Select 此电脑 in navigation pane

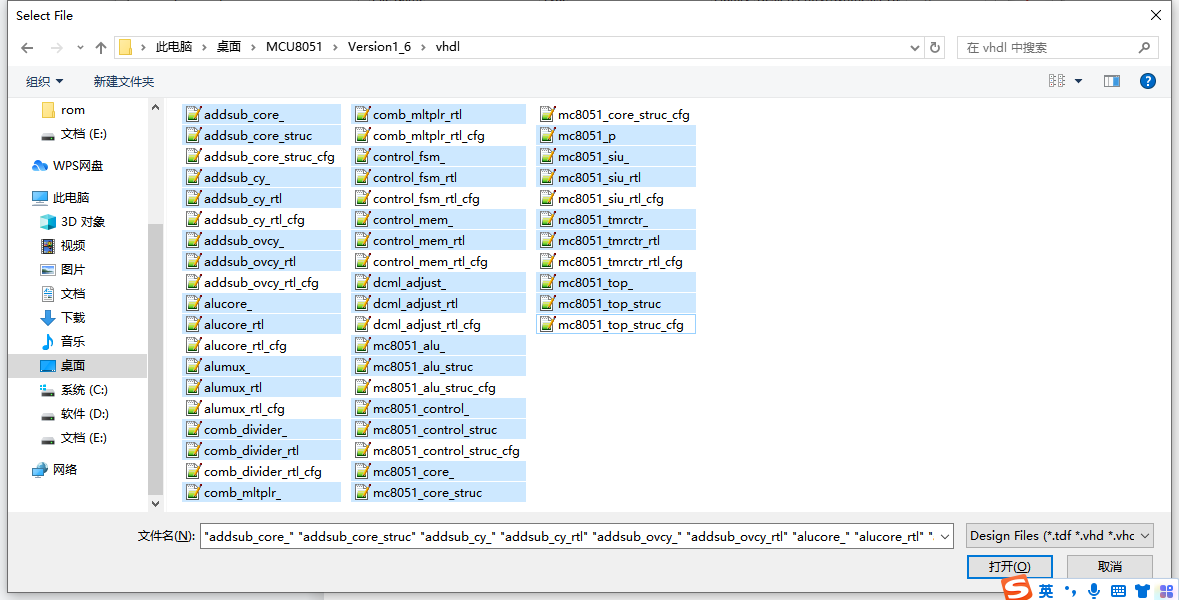tap(71, 198)
